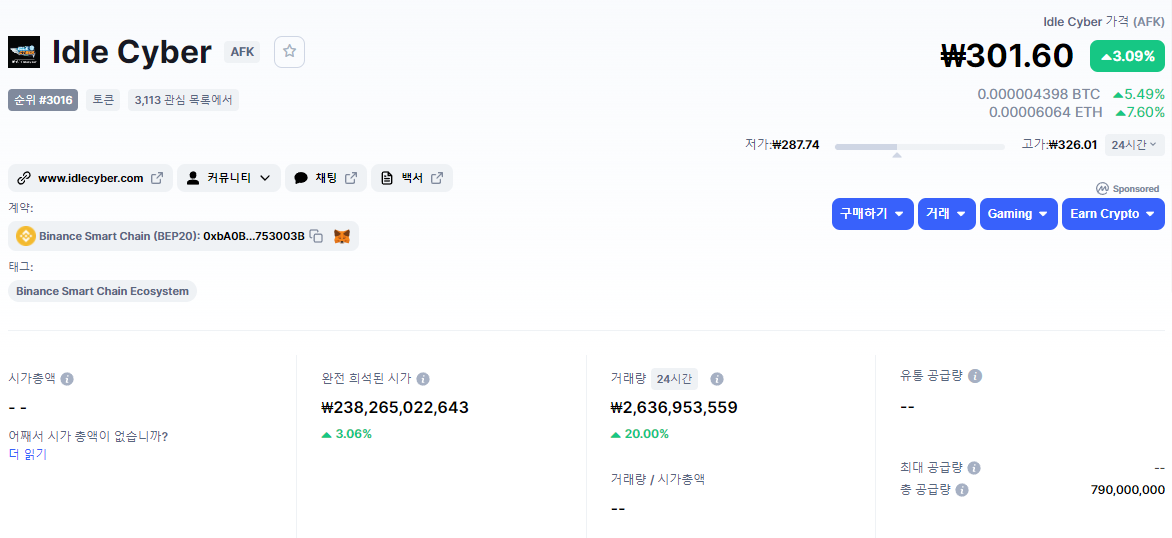Image resolution: width=1172 pixels, height=538 pixels.
Task: Click external-link icon next to 백서
Action: coord(437,178)
